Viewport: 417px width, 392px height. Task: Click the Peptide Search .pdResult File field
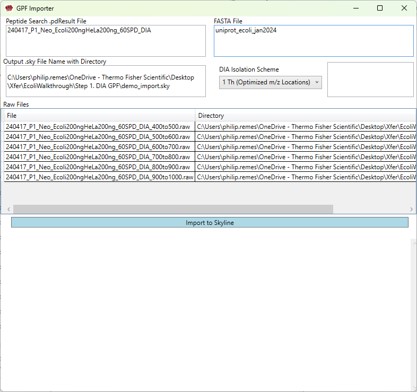point(106,41)
